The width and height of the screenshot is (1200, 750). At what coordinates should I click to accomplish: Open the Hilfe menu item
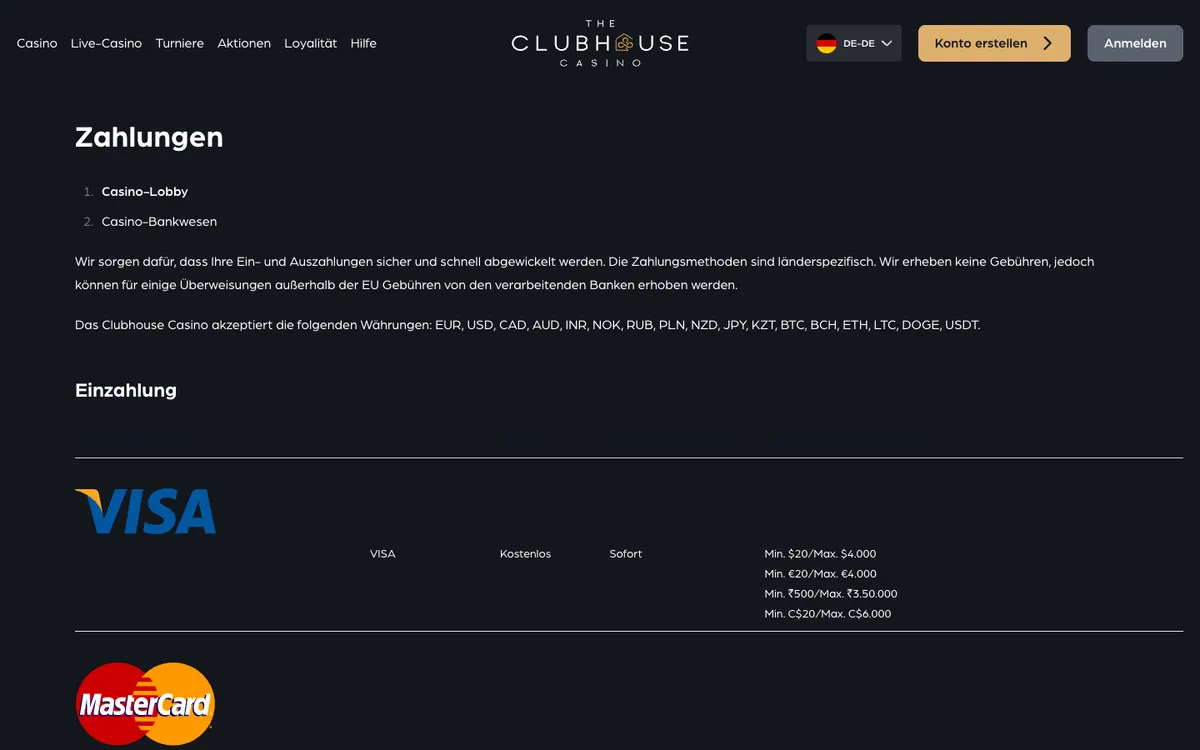pos(364,43)
